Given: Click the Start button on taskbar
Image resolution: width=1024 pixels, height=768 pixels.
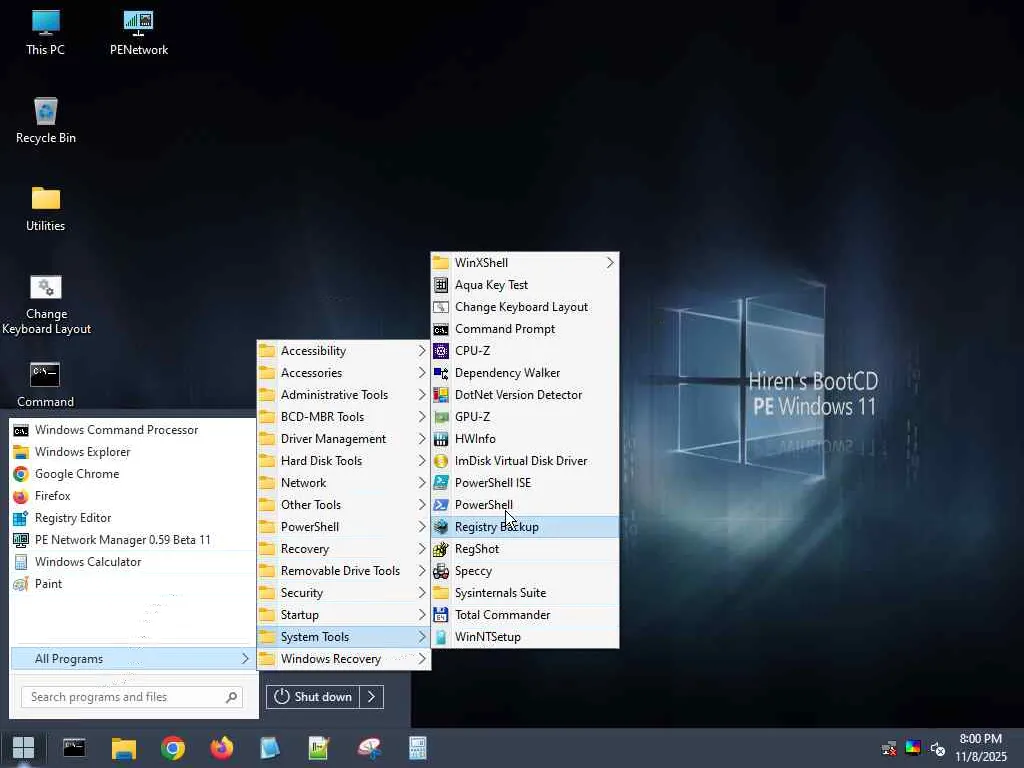Looking at the screenshot, I should [x=24, y=748].
